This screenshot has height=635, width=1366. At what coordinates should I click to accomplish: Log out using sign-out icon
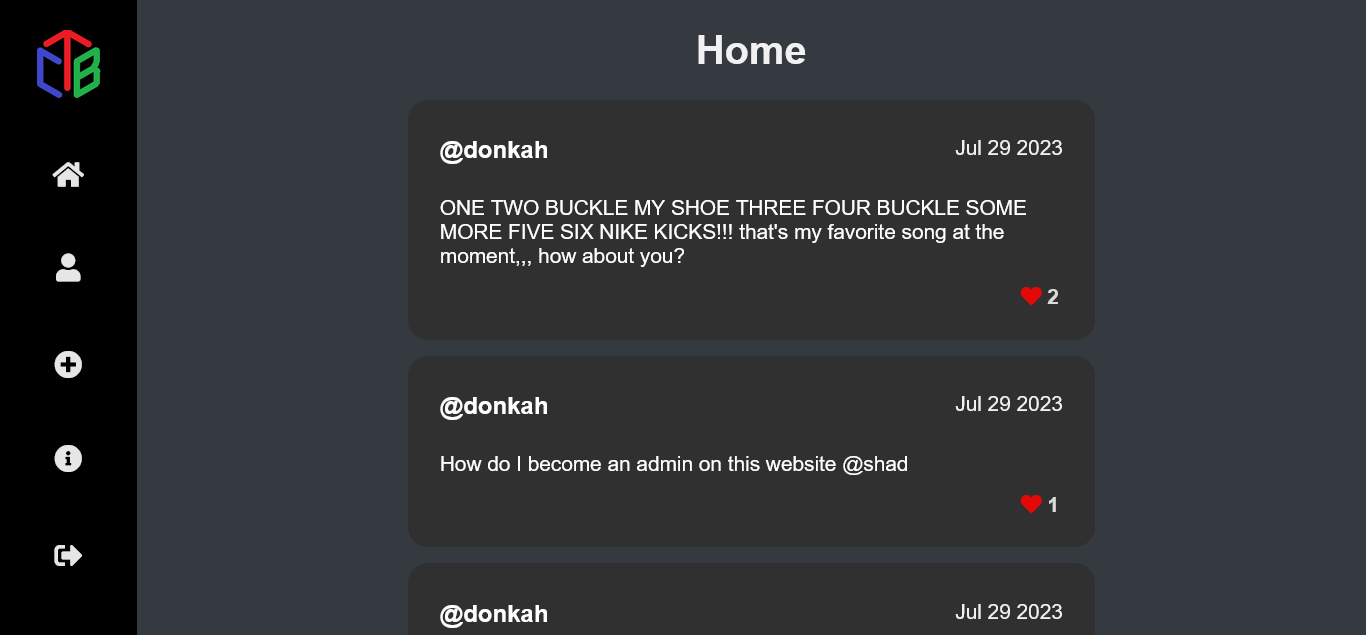point(68,555)
